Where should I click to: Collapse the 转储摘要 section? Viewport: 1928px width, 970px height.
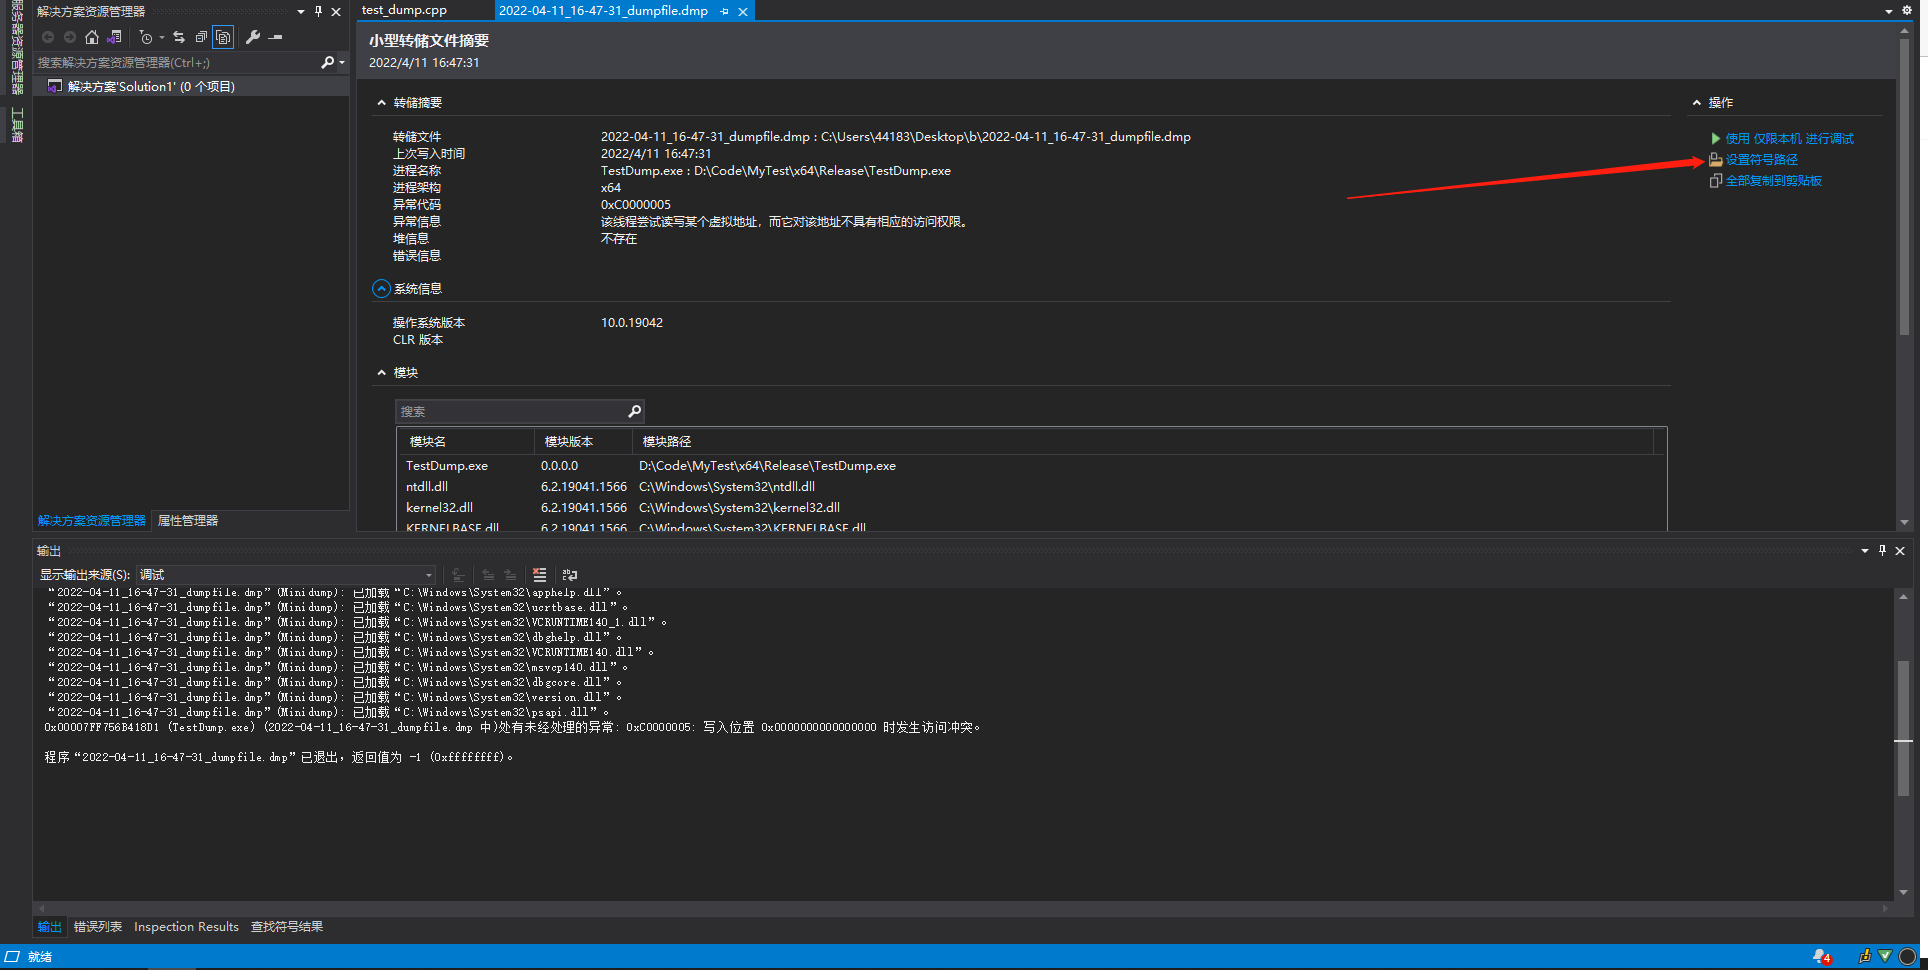pos(381,103)
